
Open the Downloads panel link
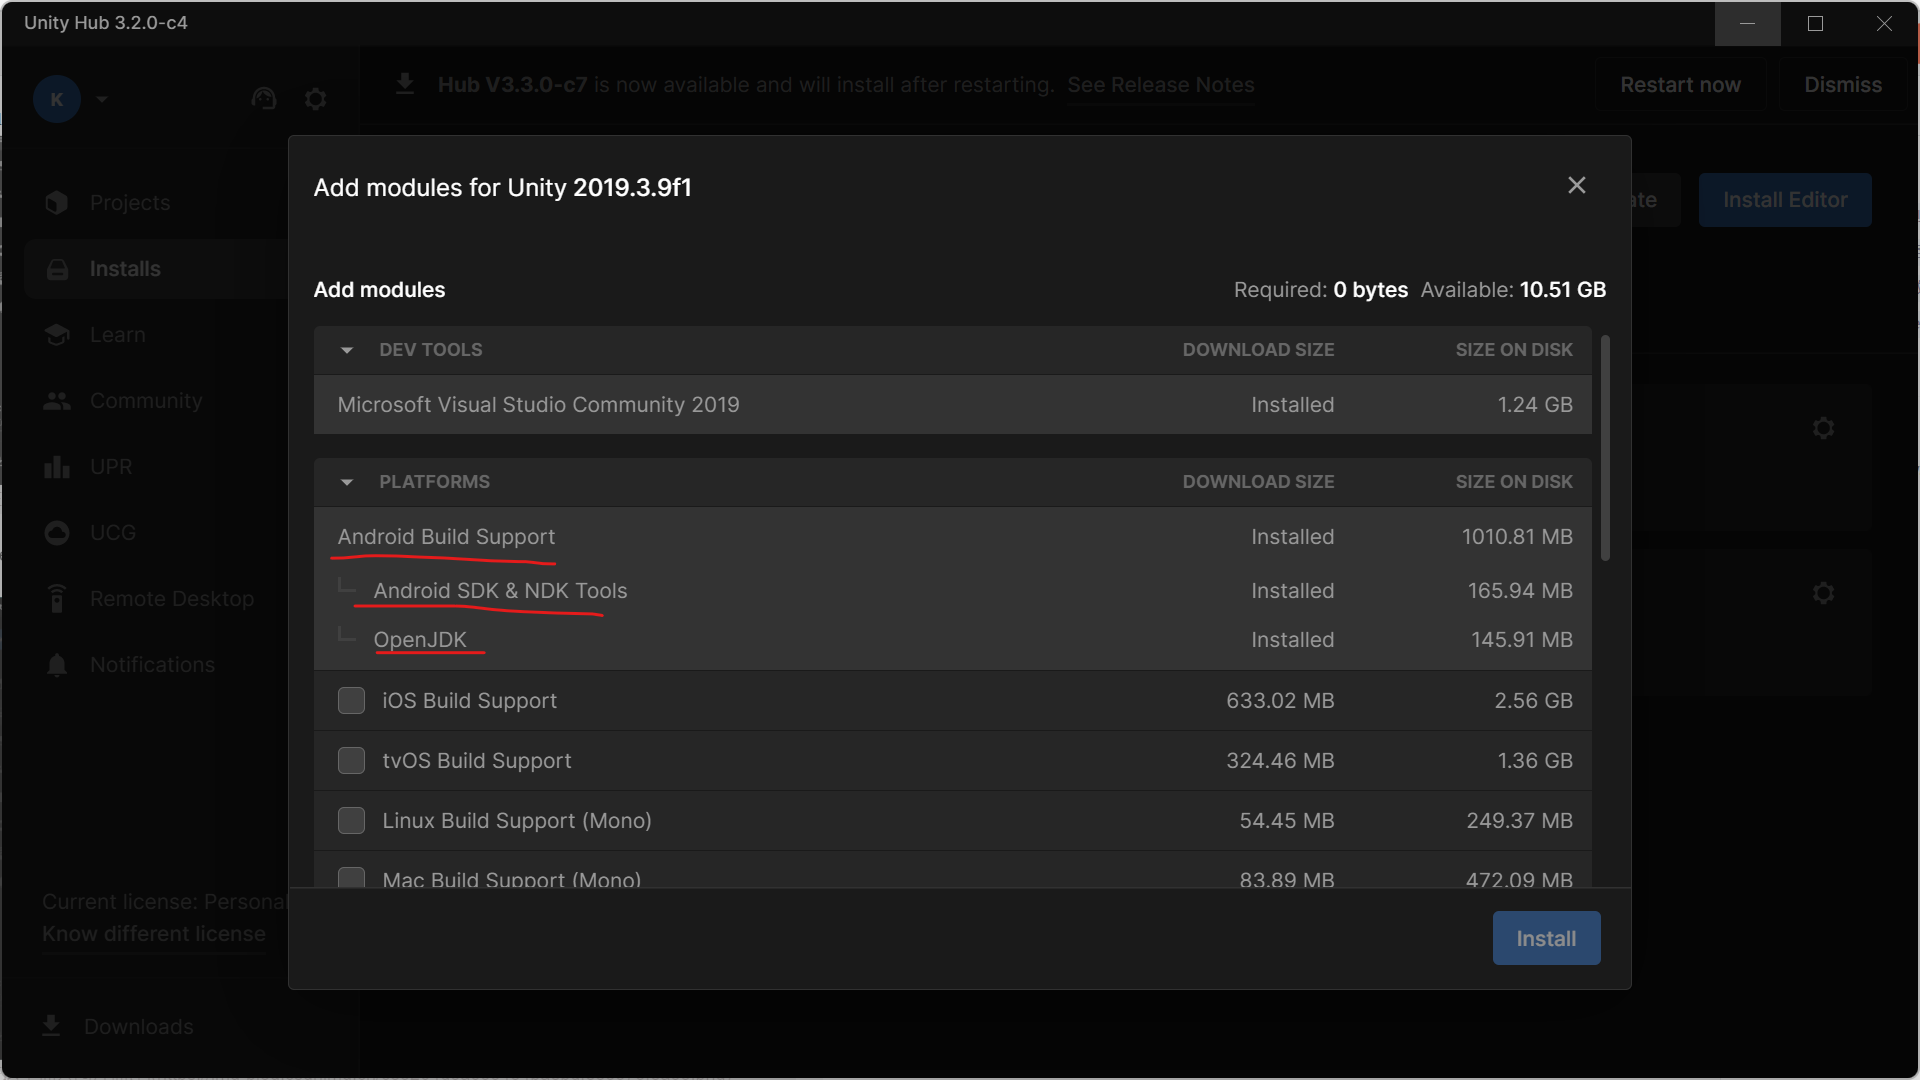point(138,1027)
